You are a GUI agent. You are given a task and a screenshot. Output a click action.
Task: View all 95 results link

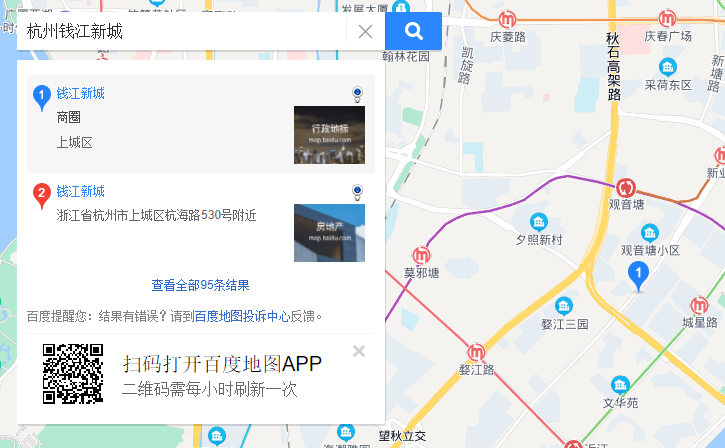pos(200,285)
